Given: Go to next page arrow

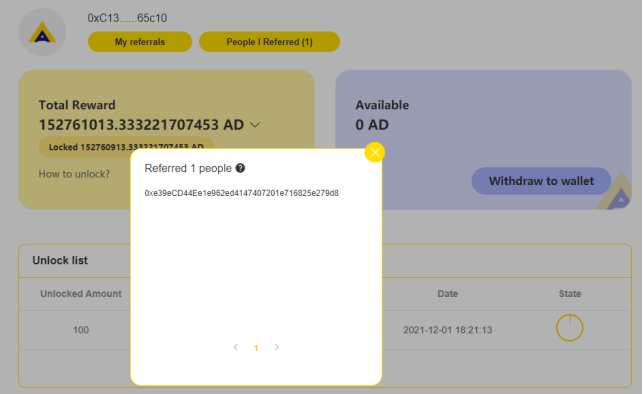Looking at the screenshot, I should 276,347.
